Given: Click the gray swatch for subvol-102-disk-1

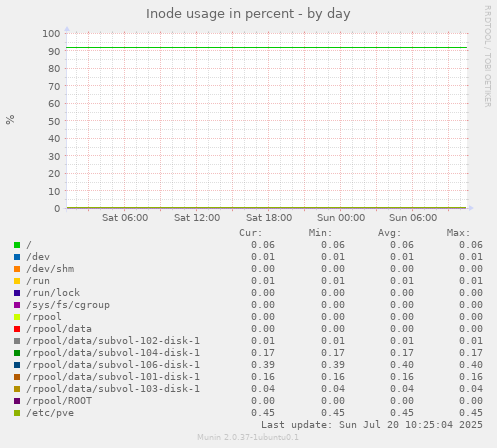Looking at the screenshot, I should [17, 341].
